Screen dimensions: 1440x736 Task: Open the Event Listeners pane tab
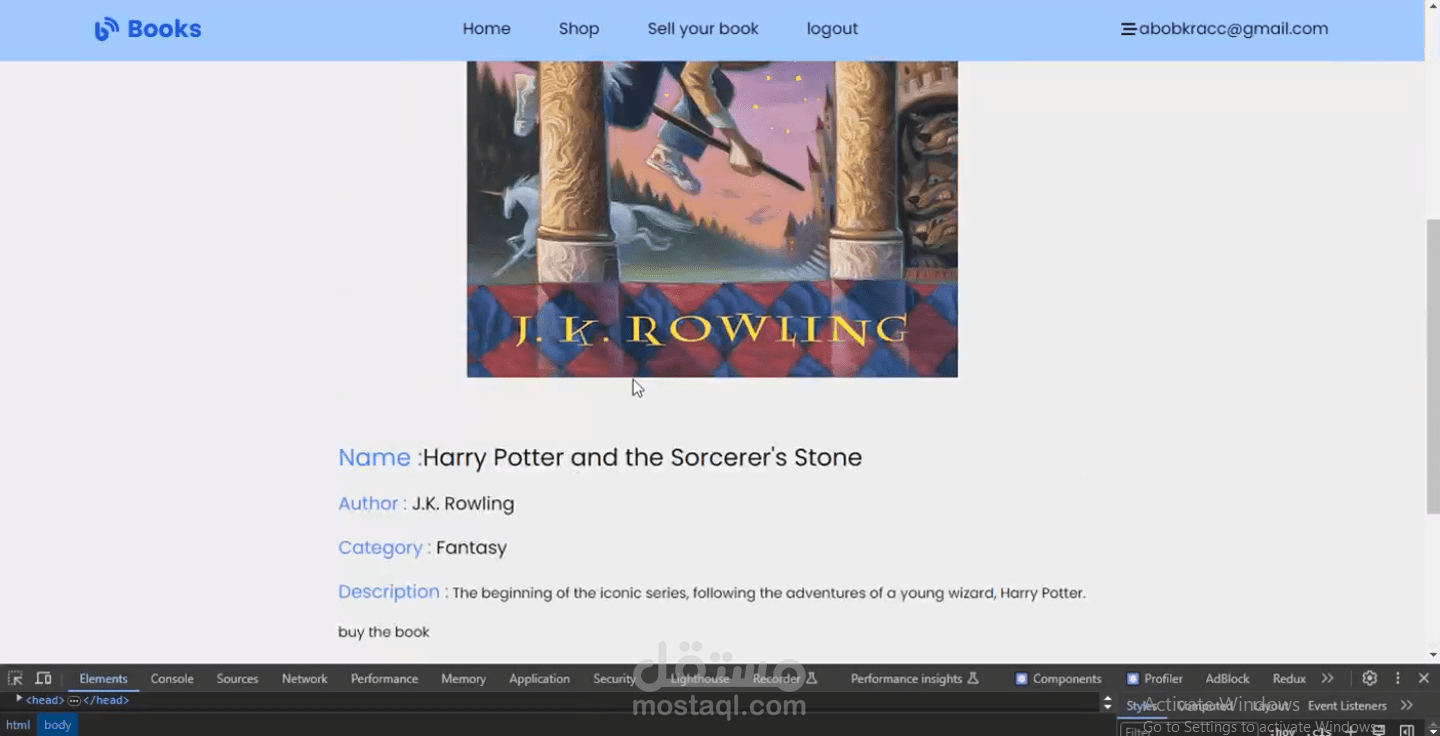point(1347,705)
